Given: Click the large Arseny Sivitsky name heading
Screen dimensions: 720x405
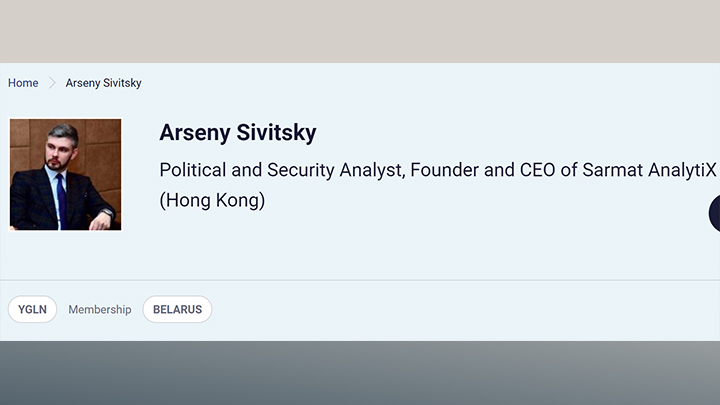Looking at the screenshot, I should coord(237,133).
